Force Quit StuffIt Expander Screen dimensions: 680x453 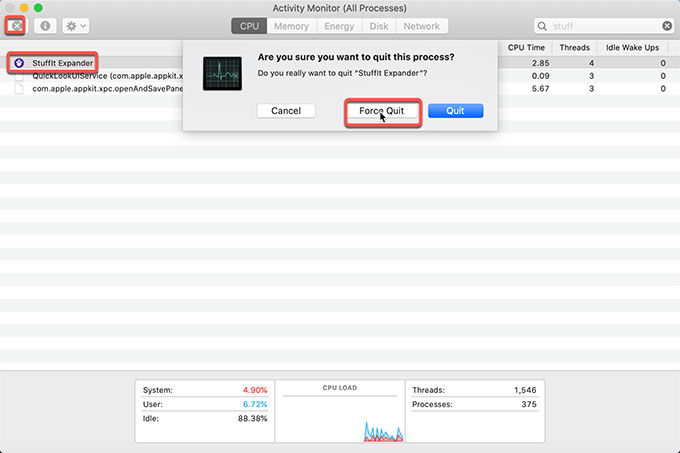pyautogui.click(x=381, y=111)
